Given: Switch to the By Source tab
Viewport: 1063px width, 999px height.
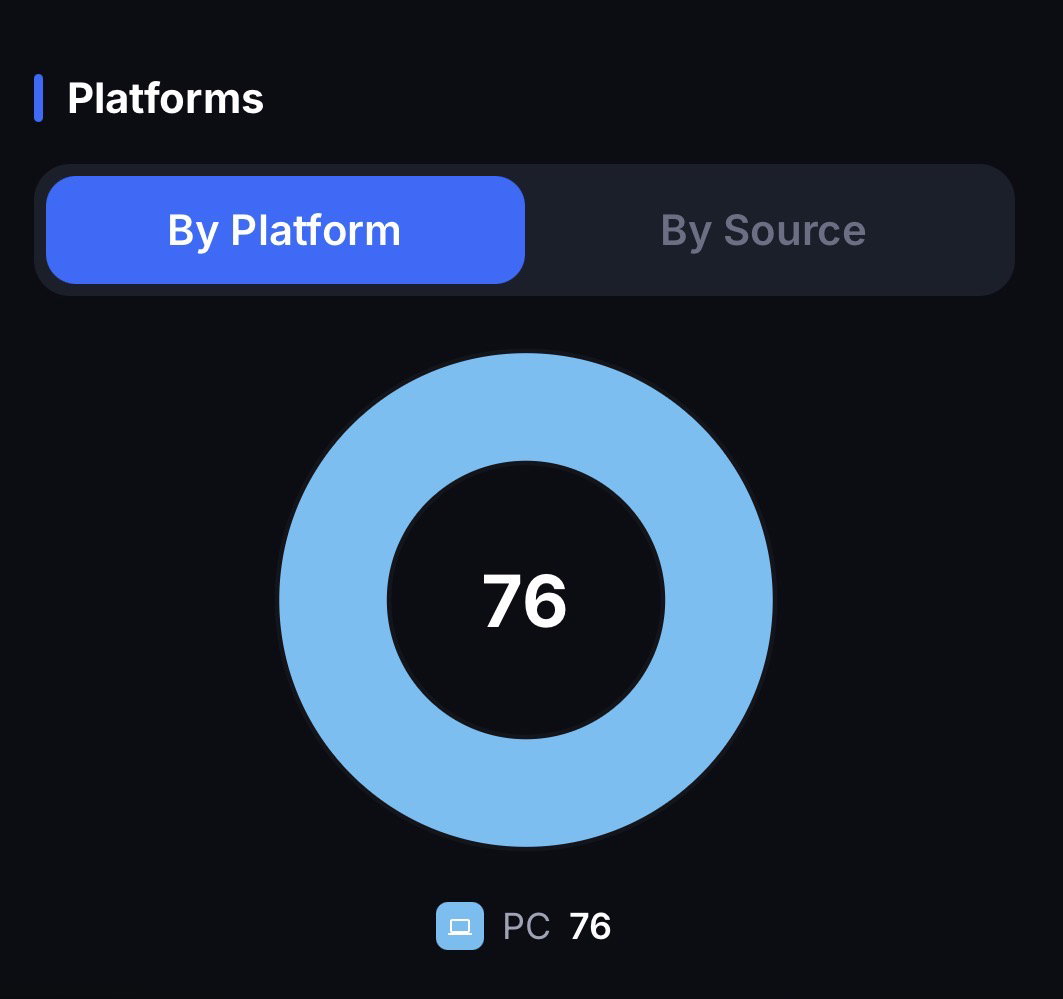Looking at the screenshot, I should (763, 230).
